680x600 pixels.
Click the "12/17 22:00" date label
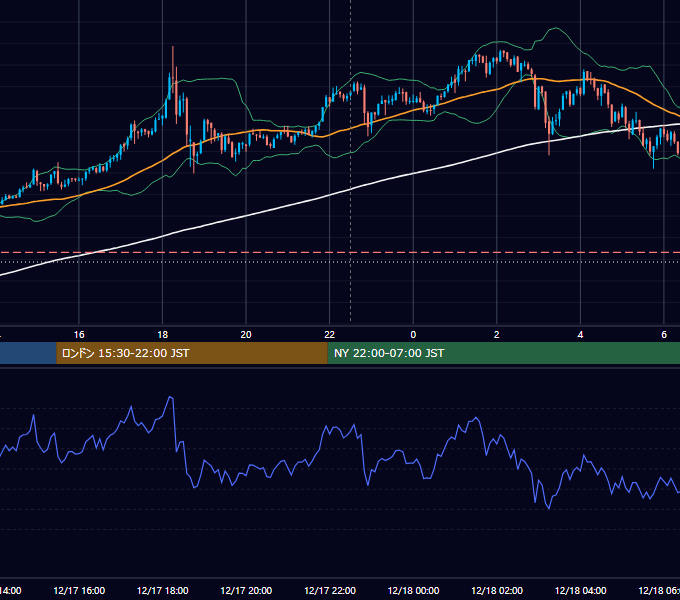330,590
